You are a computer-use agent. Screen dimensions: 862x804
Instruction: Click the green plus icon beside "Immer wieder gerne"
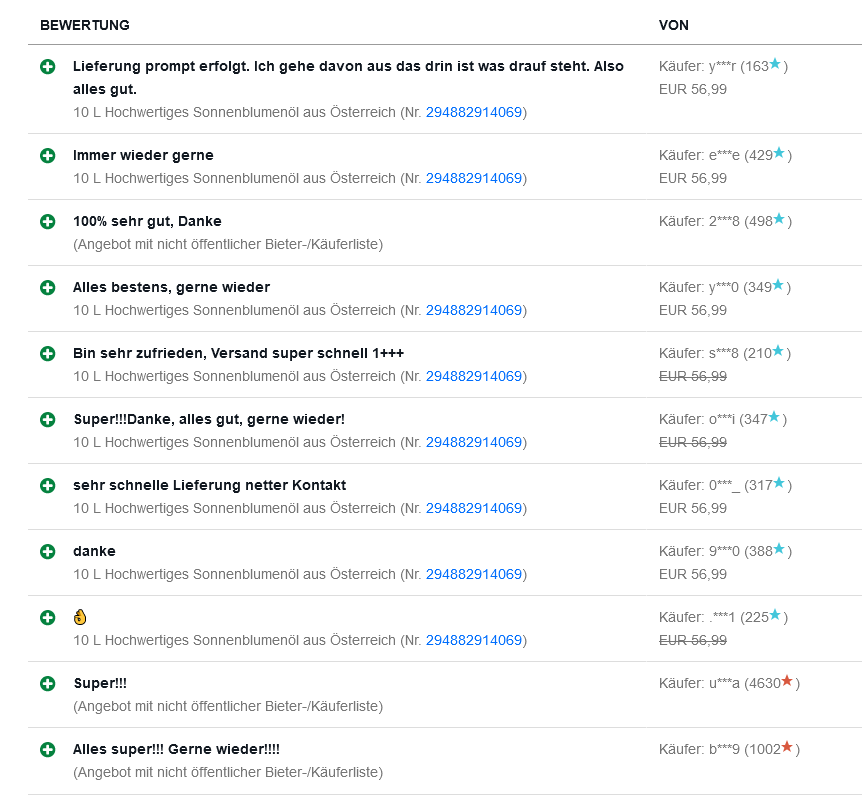click(47, 155)
